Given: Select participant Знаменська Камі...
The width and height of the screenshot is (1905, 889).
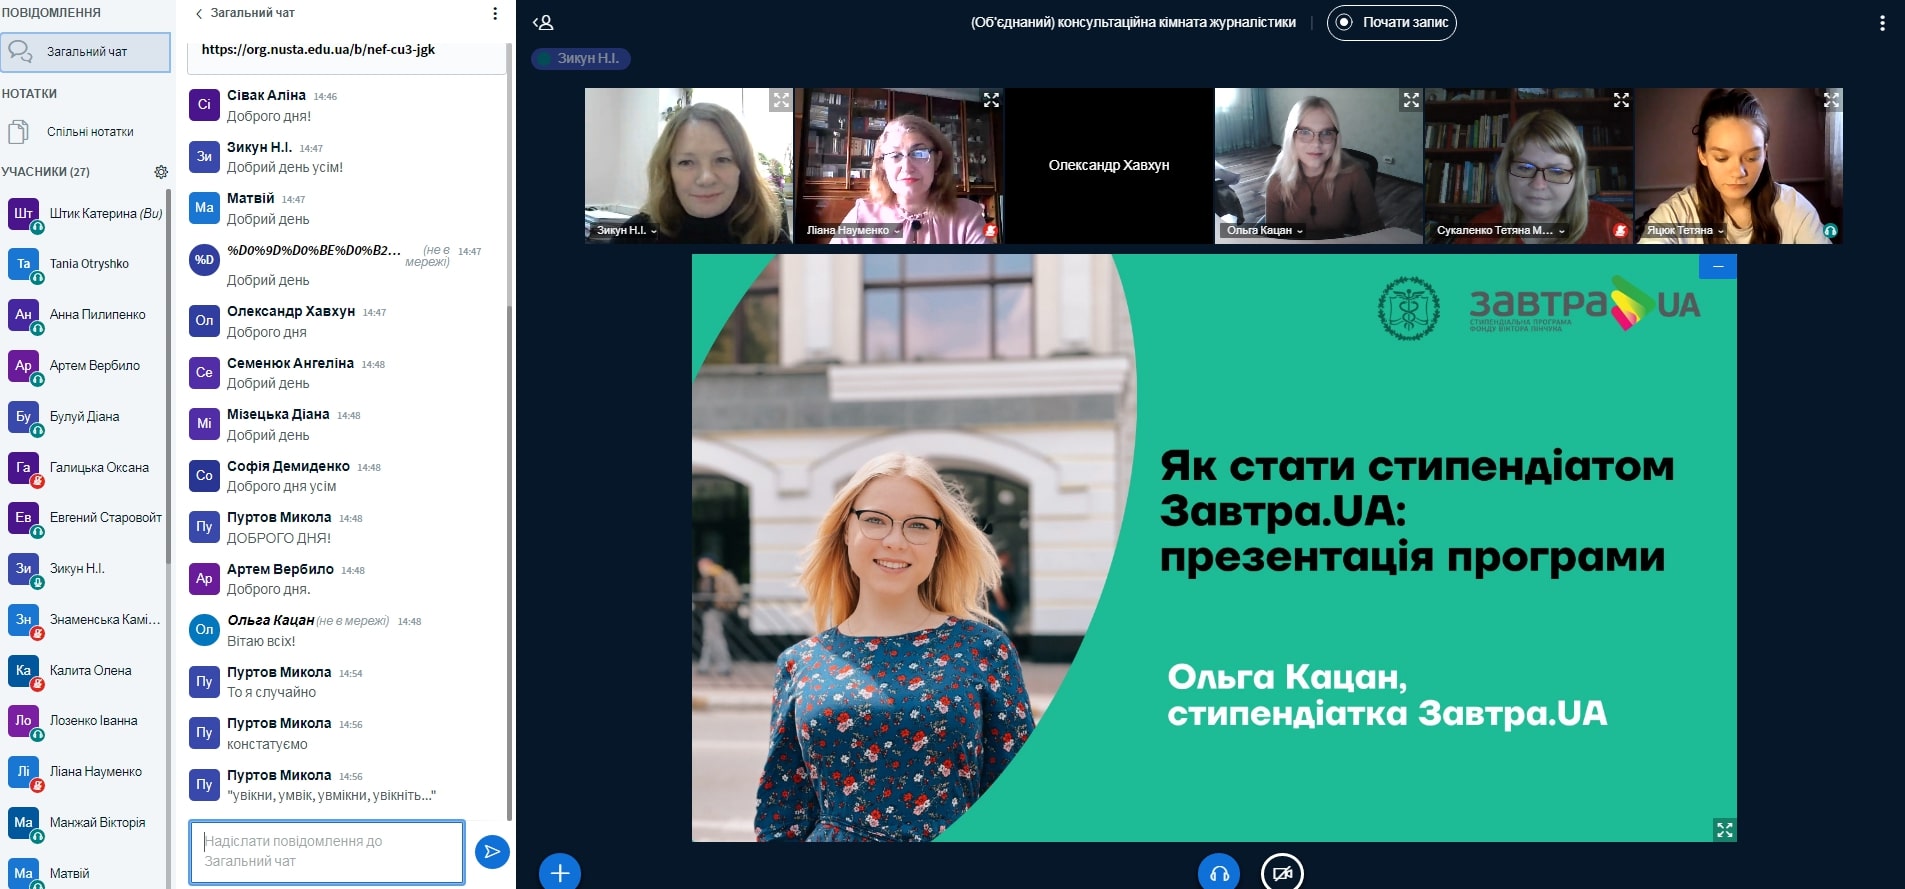Looking at the screenshot, I should click(85, 619).
